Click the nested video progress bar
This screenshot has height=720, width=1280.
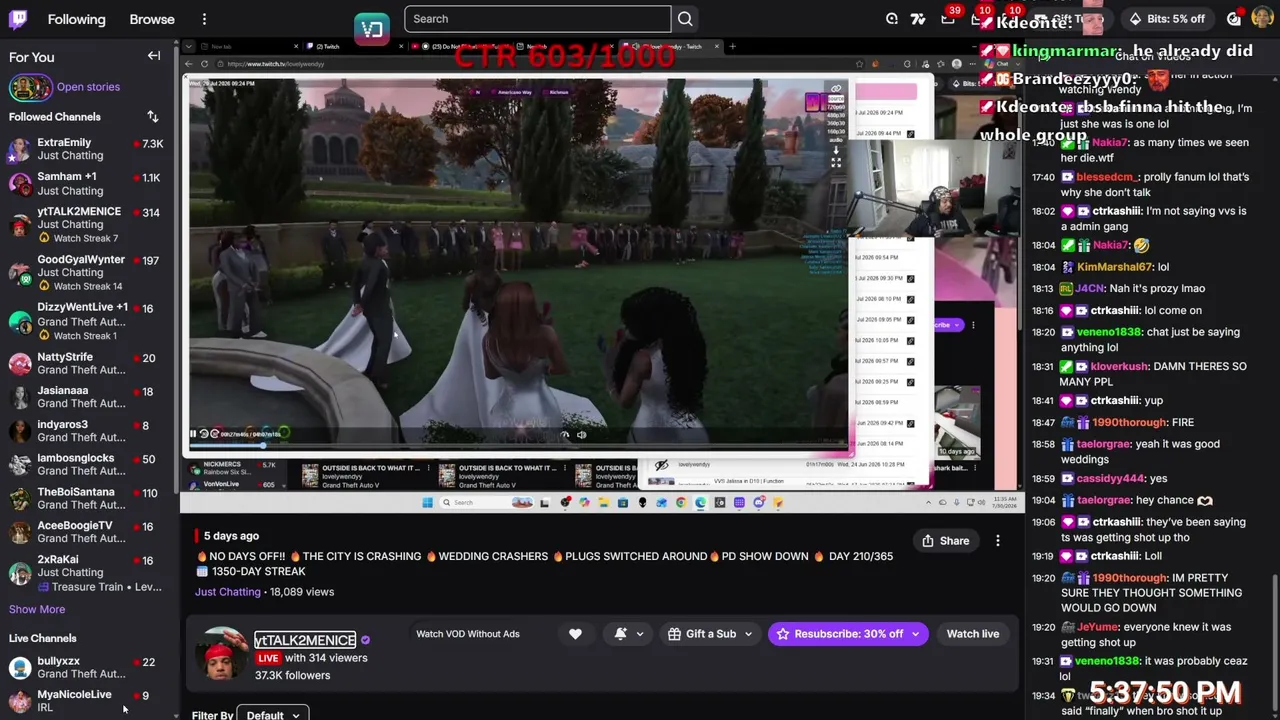pos(519,444)
